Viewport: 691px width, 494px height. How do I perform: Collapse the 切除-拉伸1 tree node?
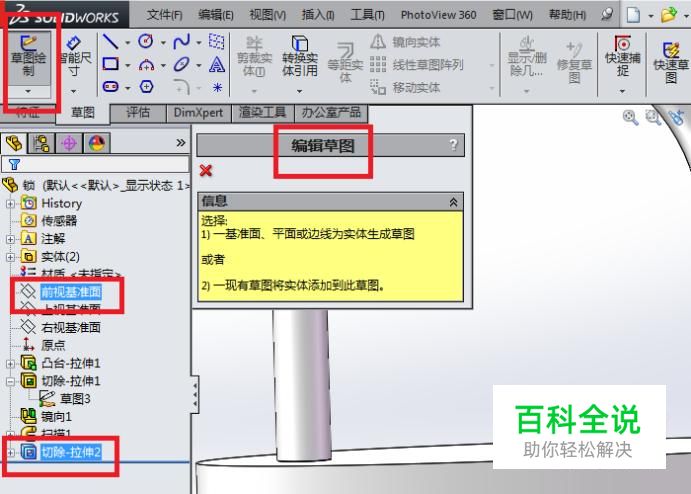click(x=11, y=381)
